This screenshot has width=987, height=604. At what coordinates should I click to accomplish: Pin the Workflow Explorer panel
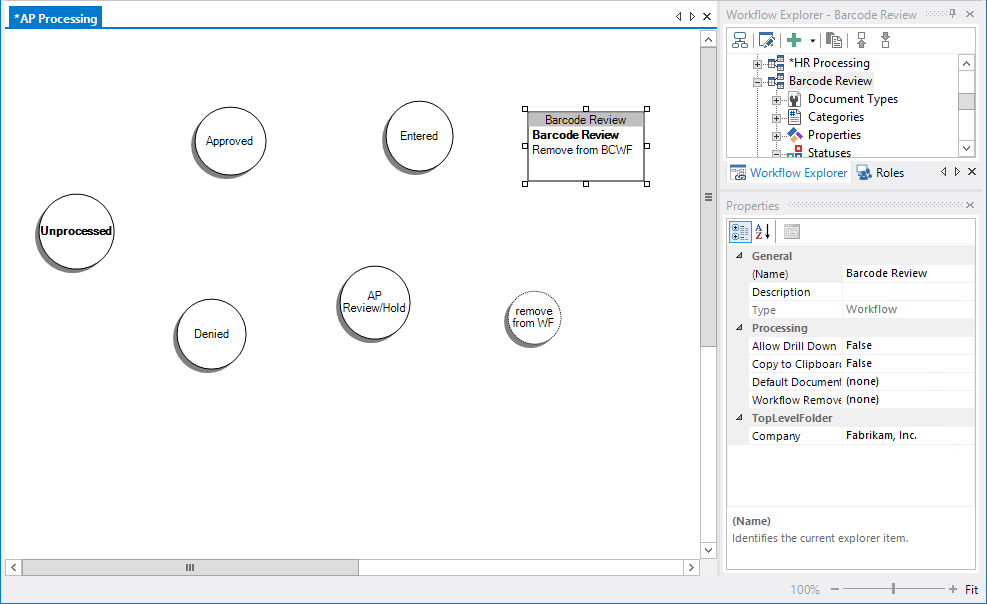(952, 14)
